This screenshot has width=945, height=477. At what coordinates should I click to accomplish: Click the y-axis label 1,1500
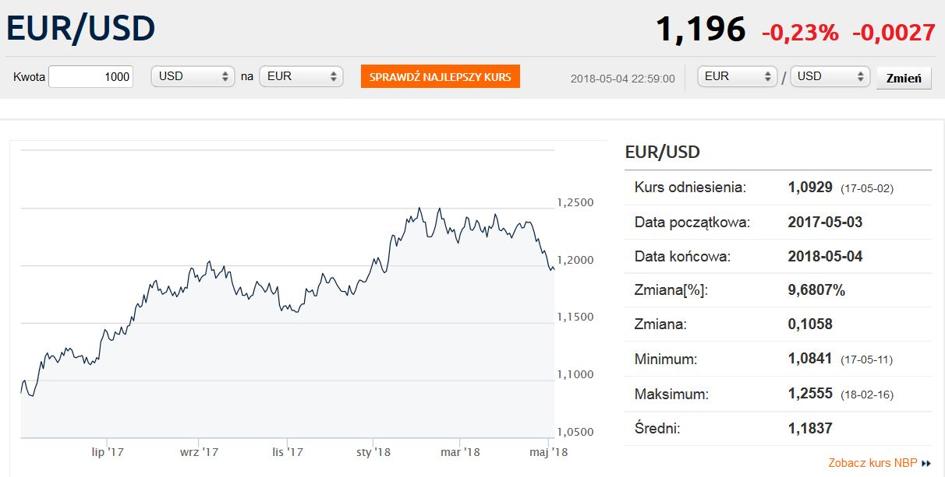click(x=575, y=317)
